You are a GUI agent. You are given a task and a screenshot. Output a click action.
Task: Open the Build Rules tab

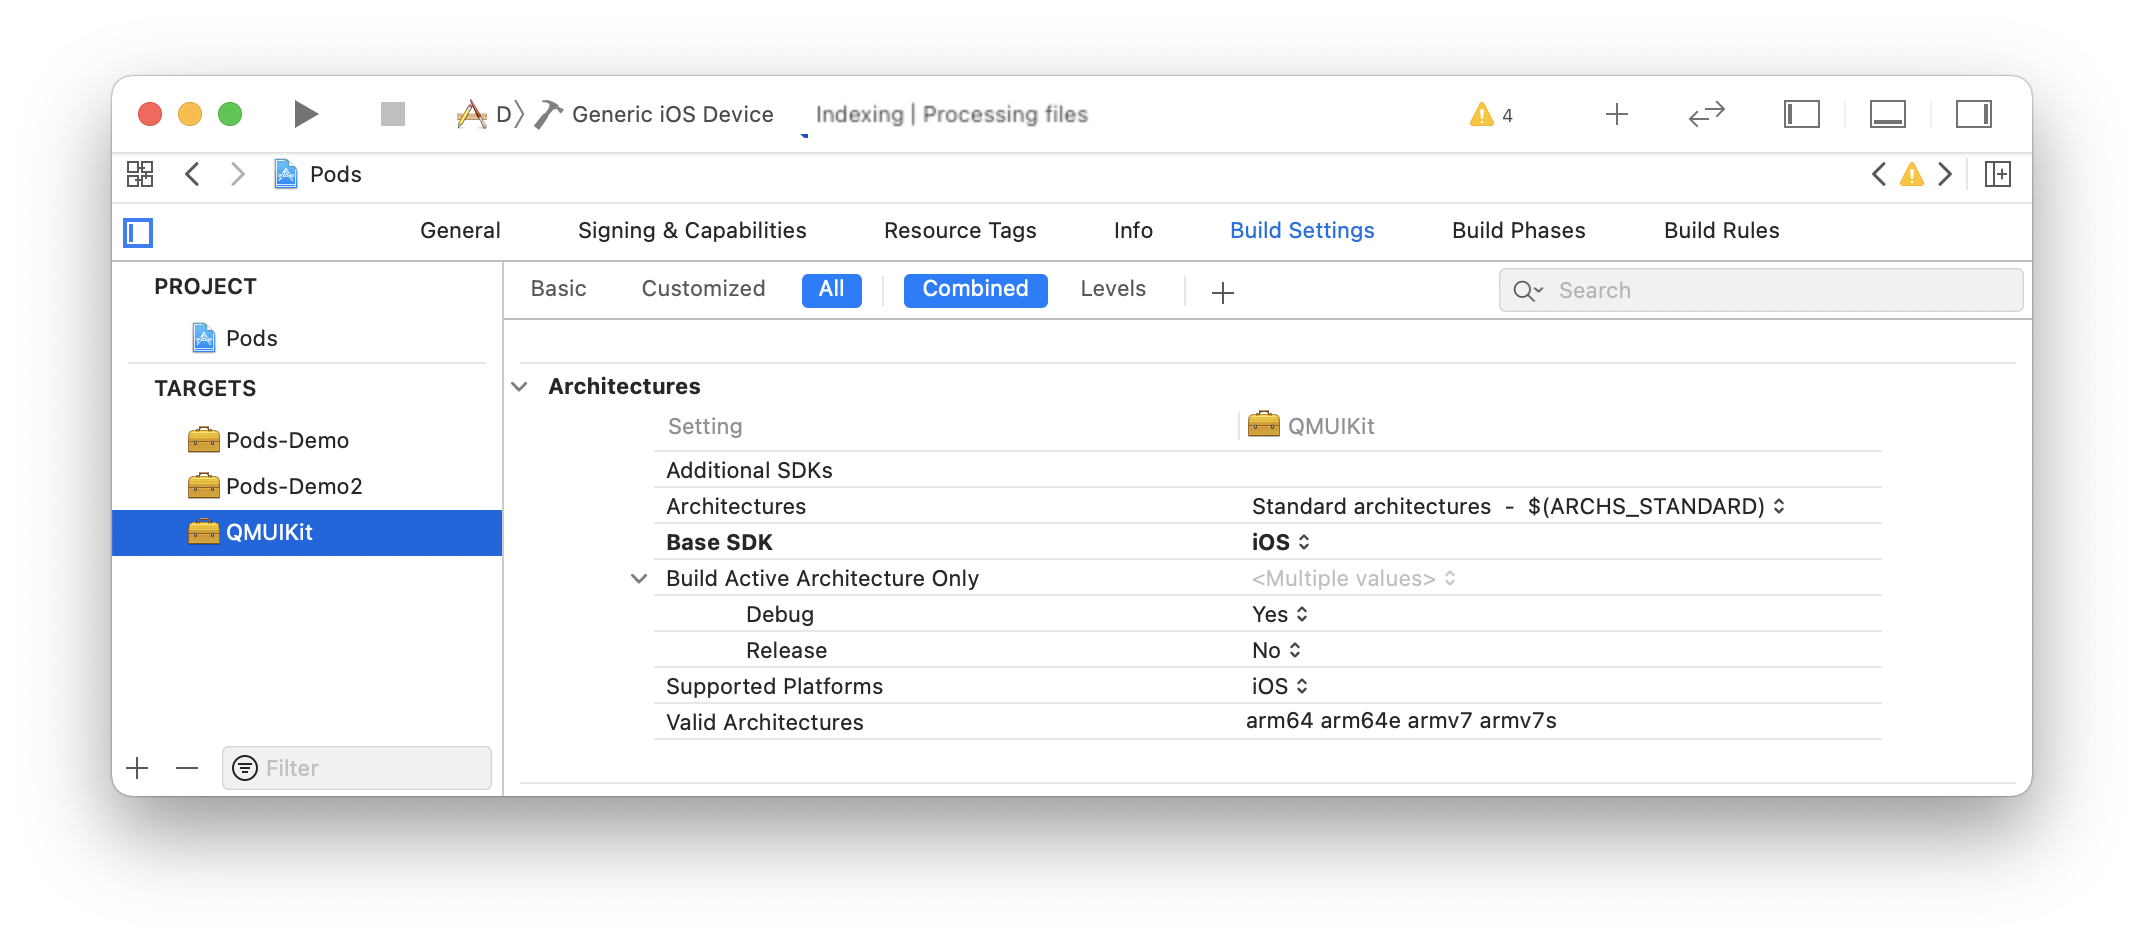(x=1721, y=231)
